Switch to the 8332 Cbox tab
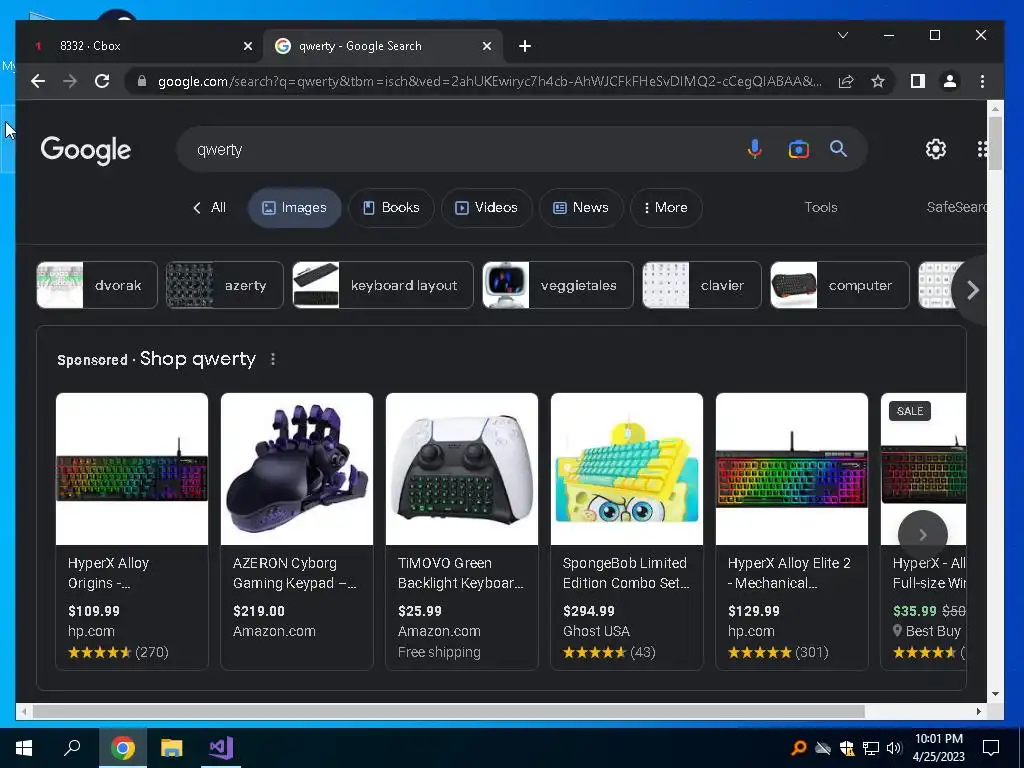Viewport: 1024px width, 768px height. (x=140, y=46)
